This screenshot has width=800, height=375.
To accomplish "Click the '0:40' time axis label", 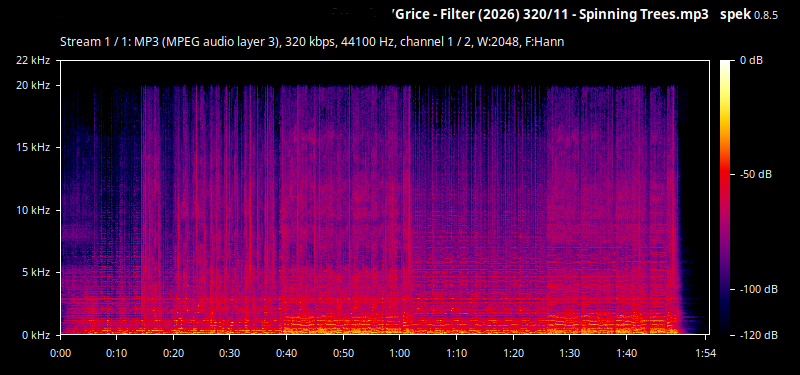I will click(x=286, y=353).
